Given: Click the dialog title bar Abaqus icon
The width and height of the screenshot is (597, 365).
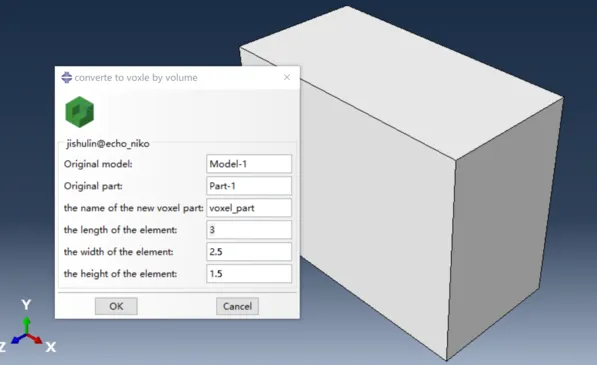Looking at the screenshot, I should click(67, 78).
